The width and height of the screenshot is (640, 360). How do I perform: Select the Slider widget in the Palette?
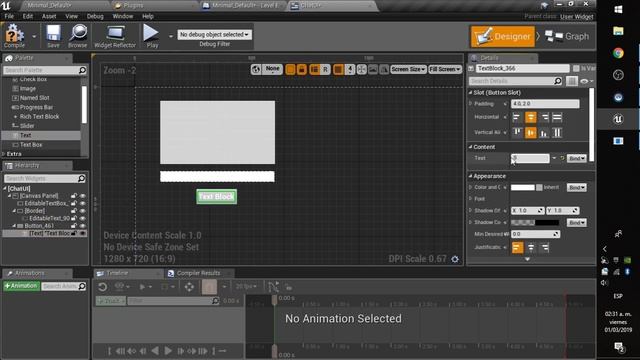click(27, 126)
